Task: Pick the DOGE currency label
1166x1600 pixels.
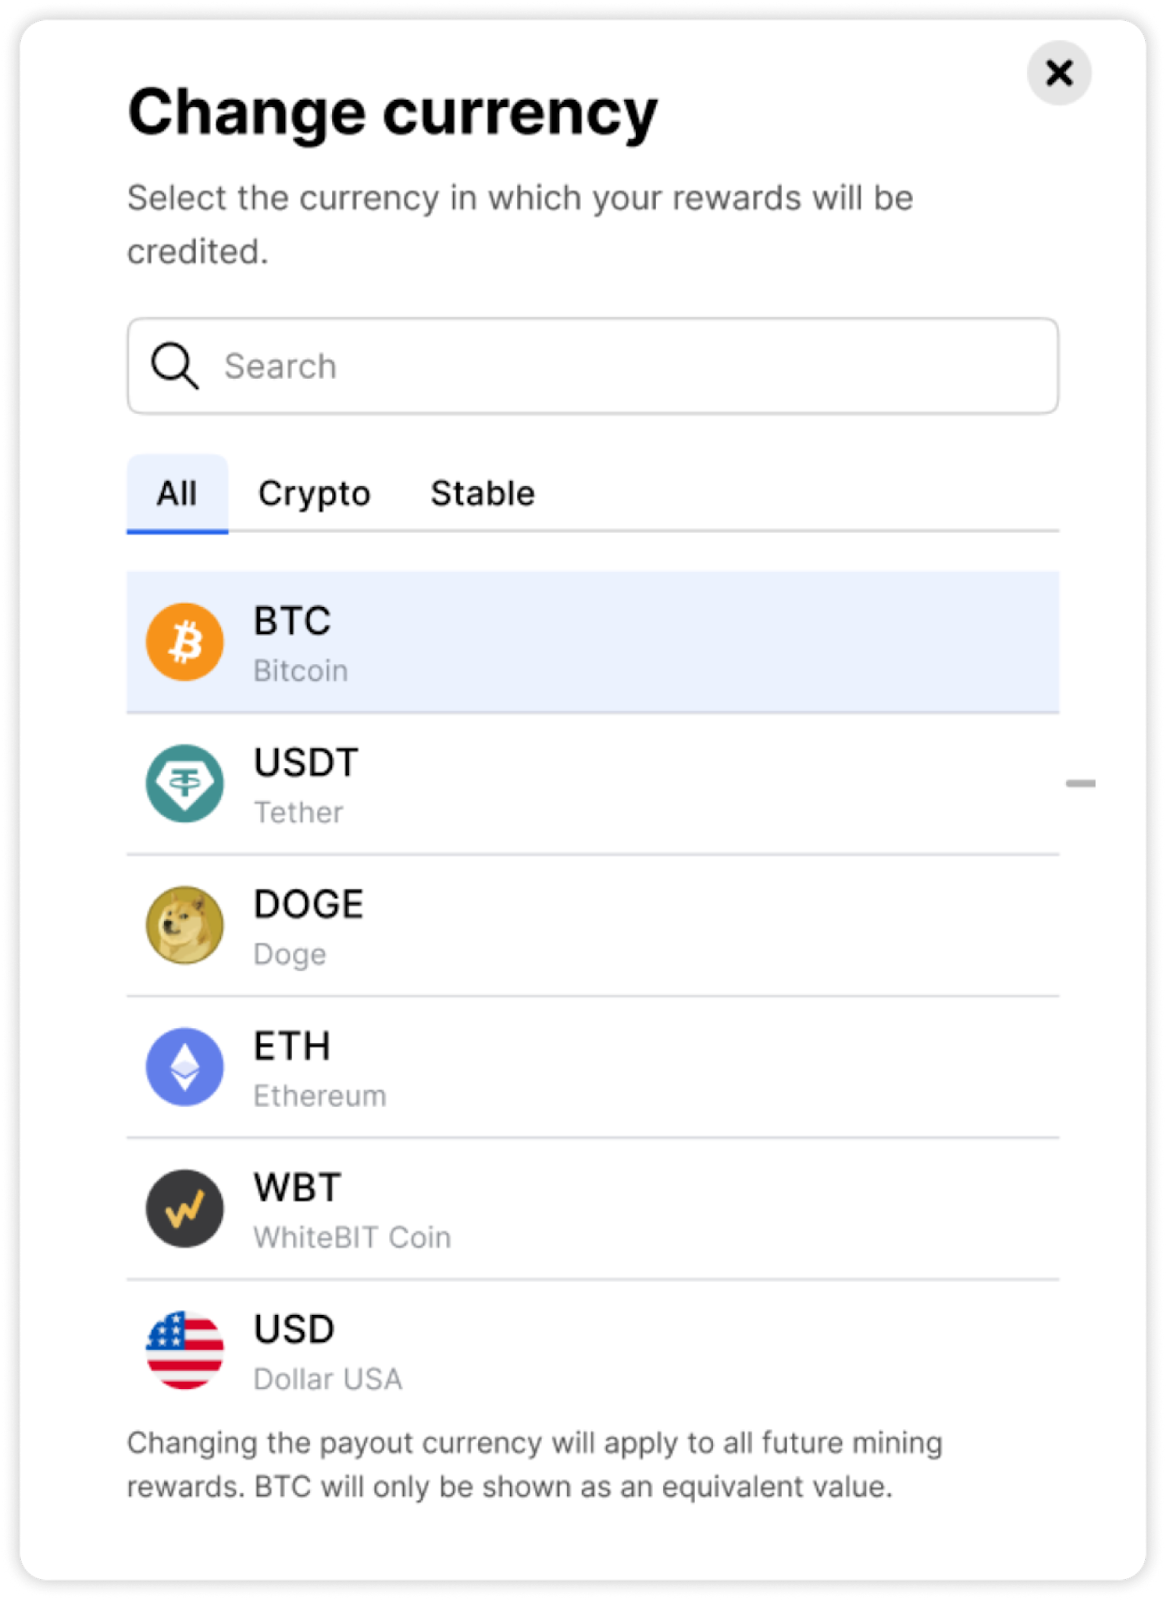Action: click(309, 905)
